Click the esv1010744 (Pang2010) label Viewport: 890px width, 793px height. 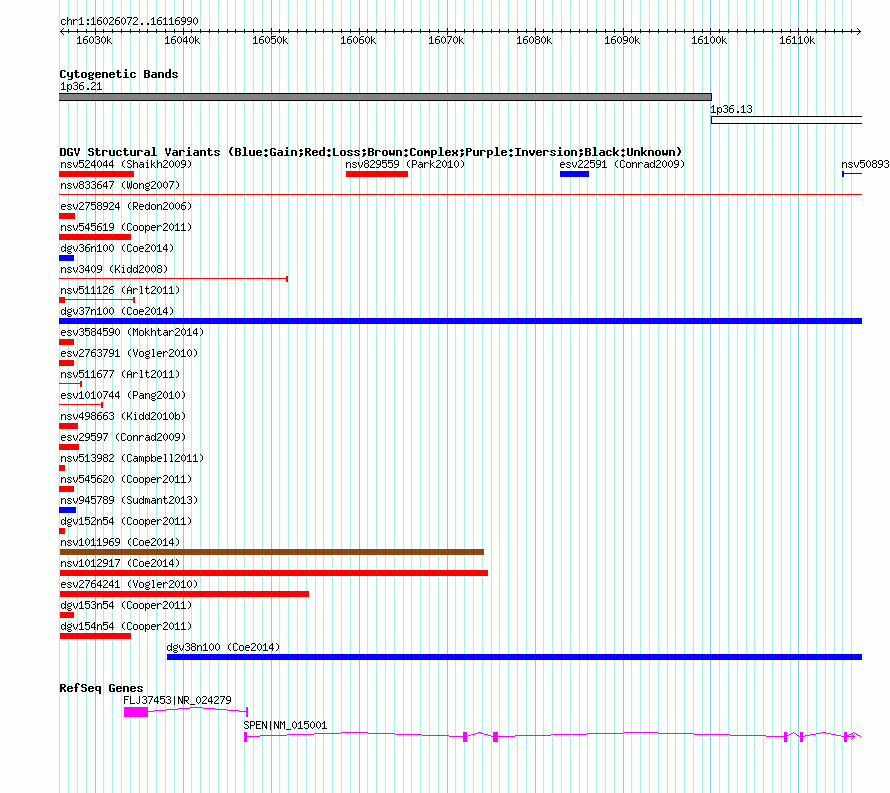pos(123,395)
